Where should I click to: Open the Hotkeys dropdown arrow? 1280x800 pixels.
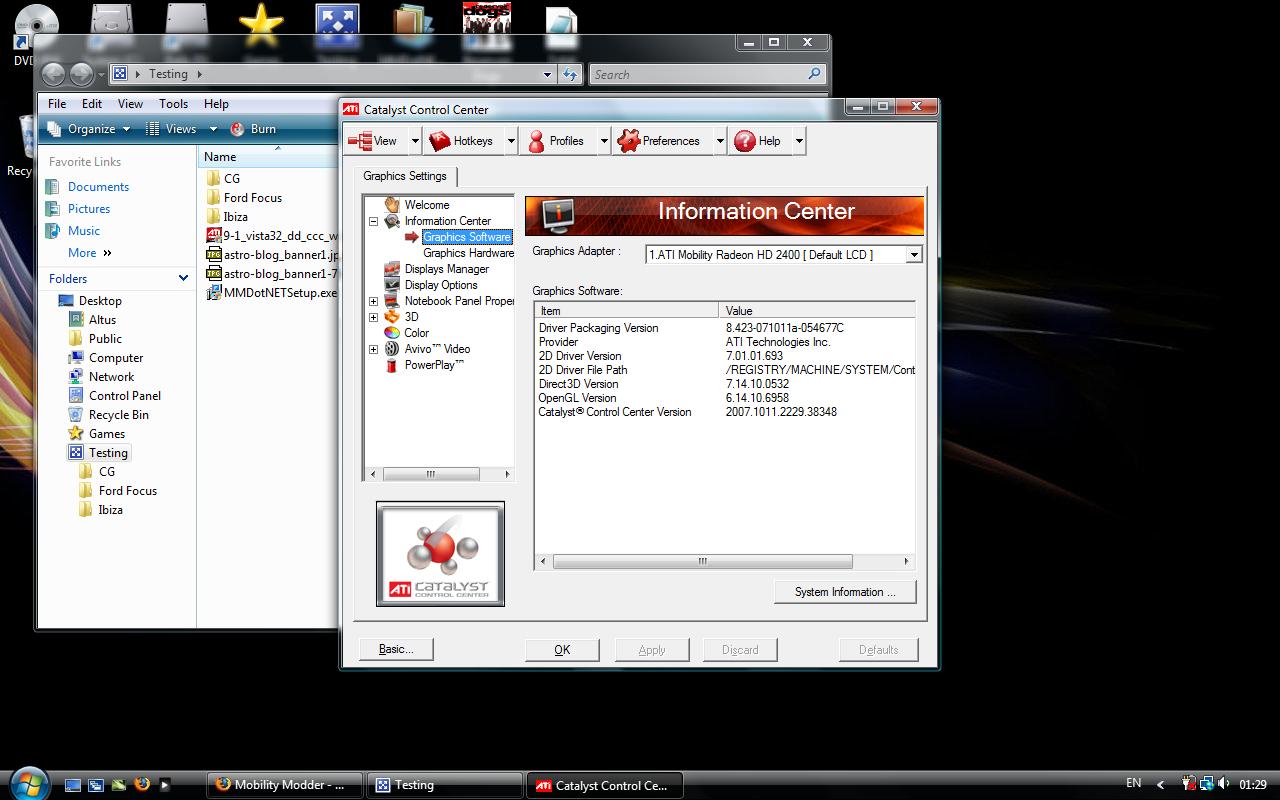click(x=511, y=141)
